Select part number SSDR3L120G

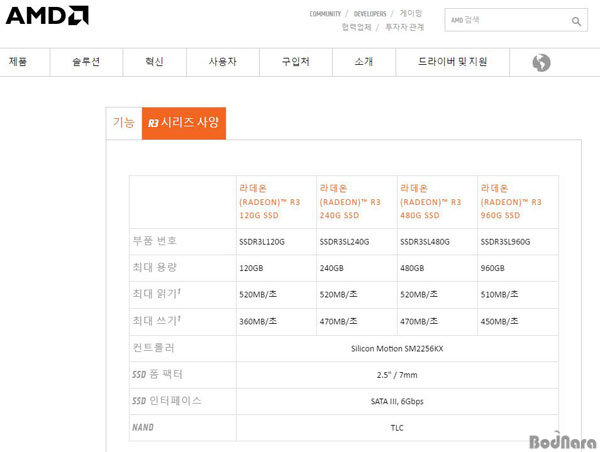coord(262,242)
